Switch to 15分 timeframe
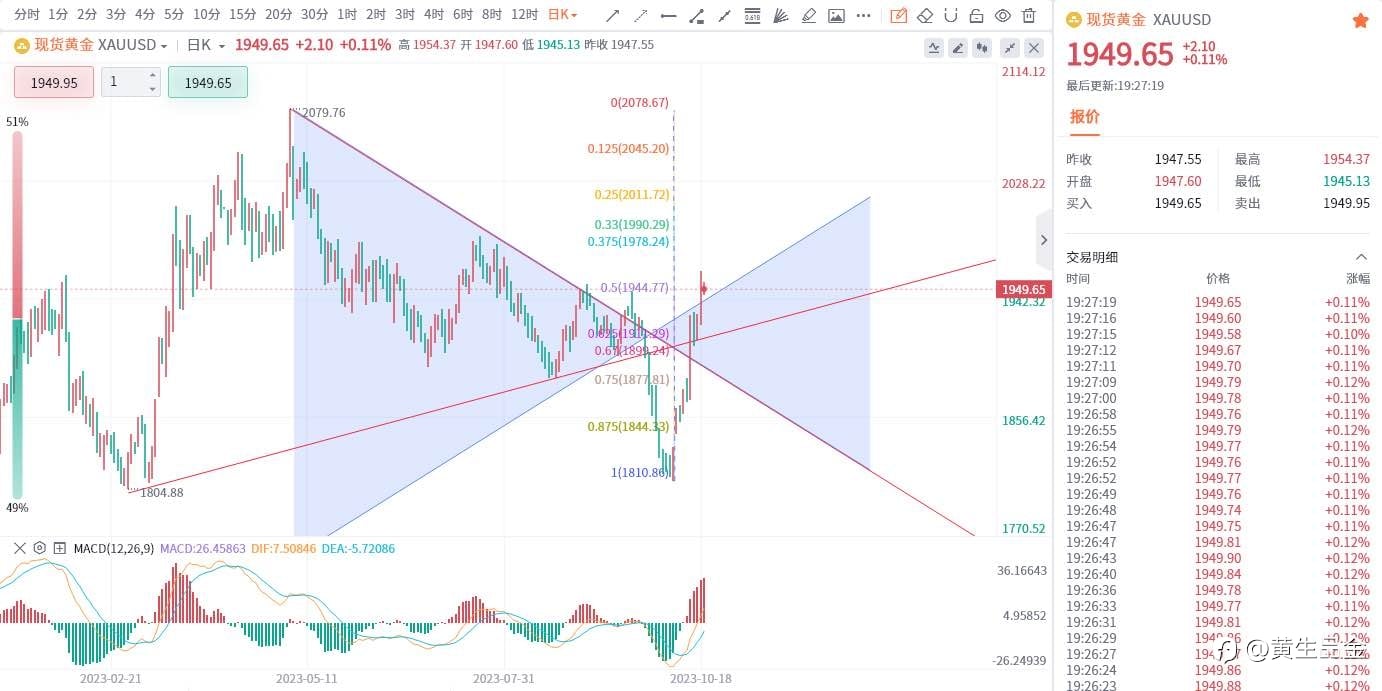This screenshot has height=691, width=1382. click(x=242, y=15)
